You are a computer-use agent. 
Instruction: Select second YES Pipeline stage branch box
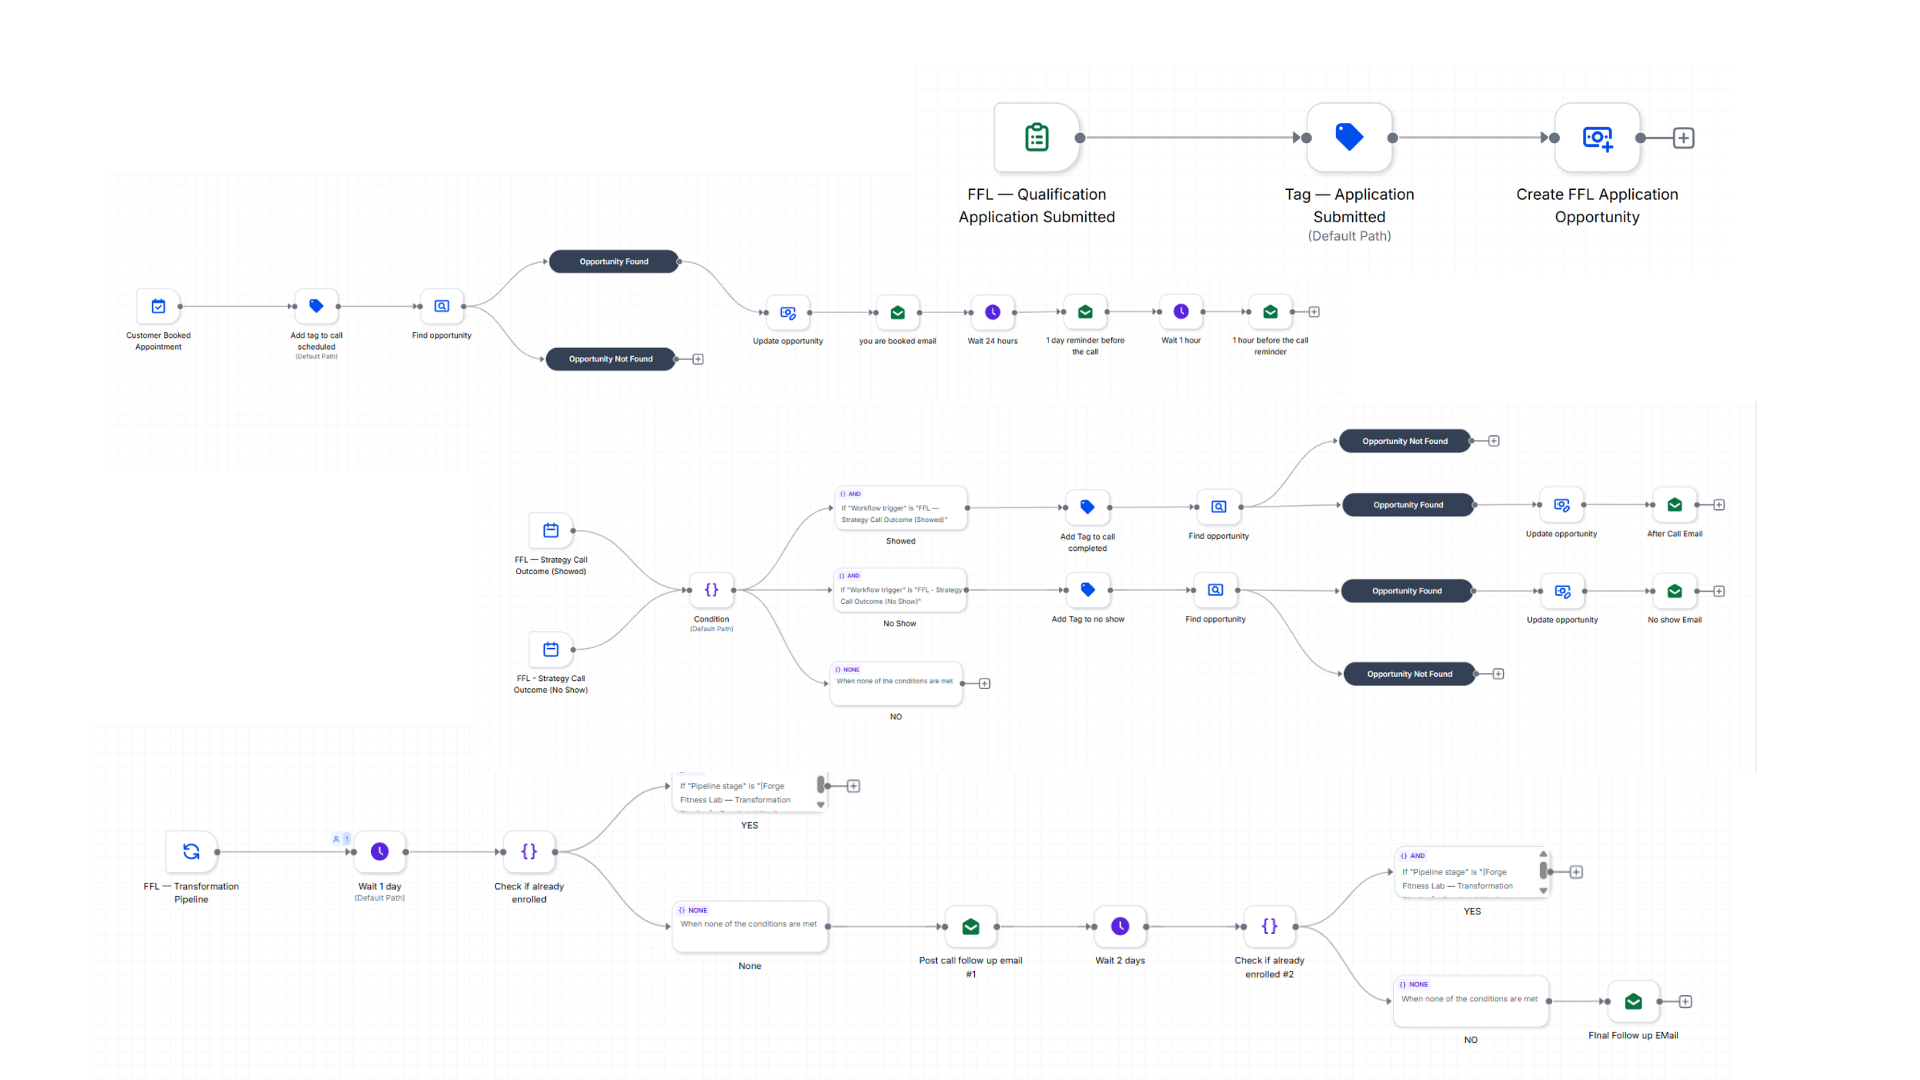1472,872
